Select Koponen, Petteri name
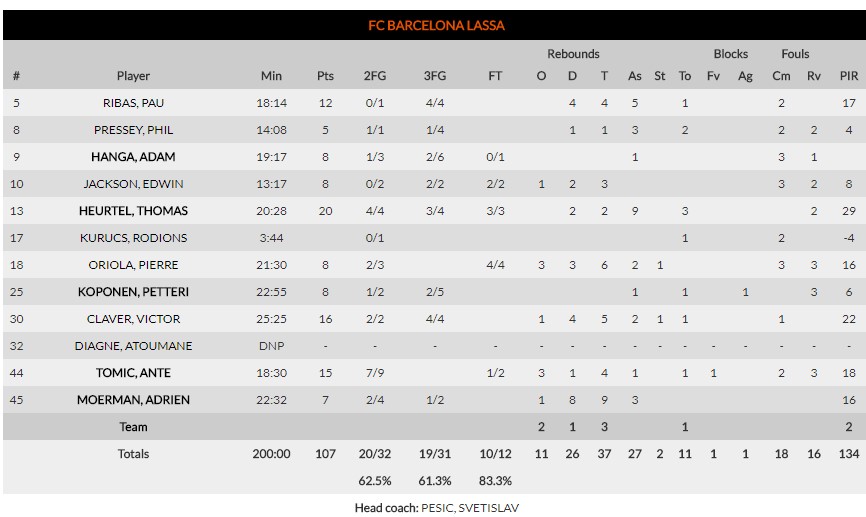Screen dimensions: 866x517 133,292
